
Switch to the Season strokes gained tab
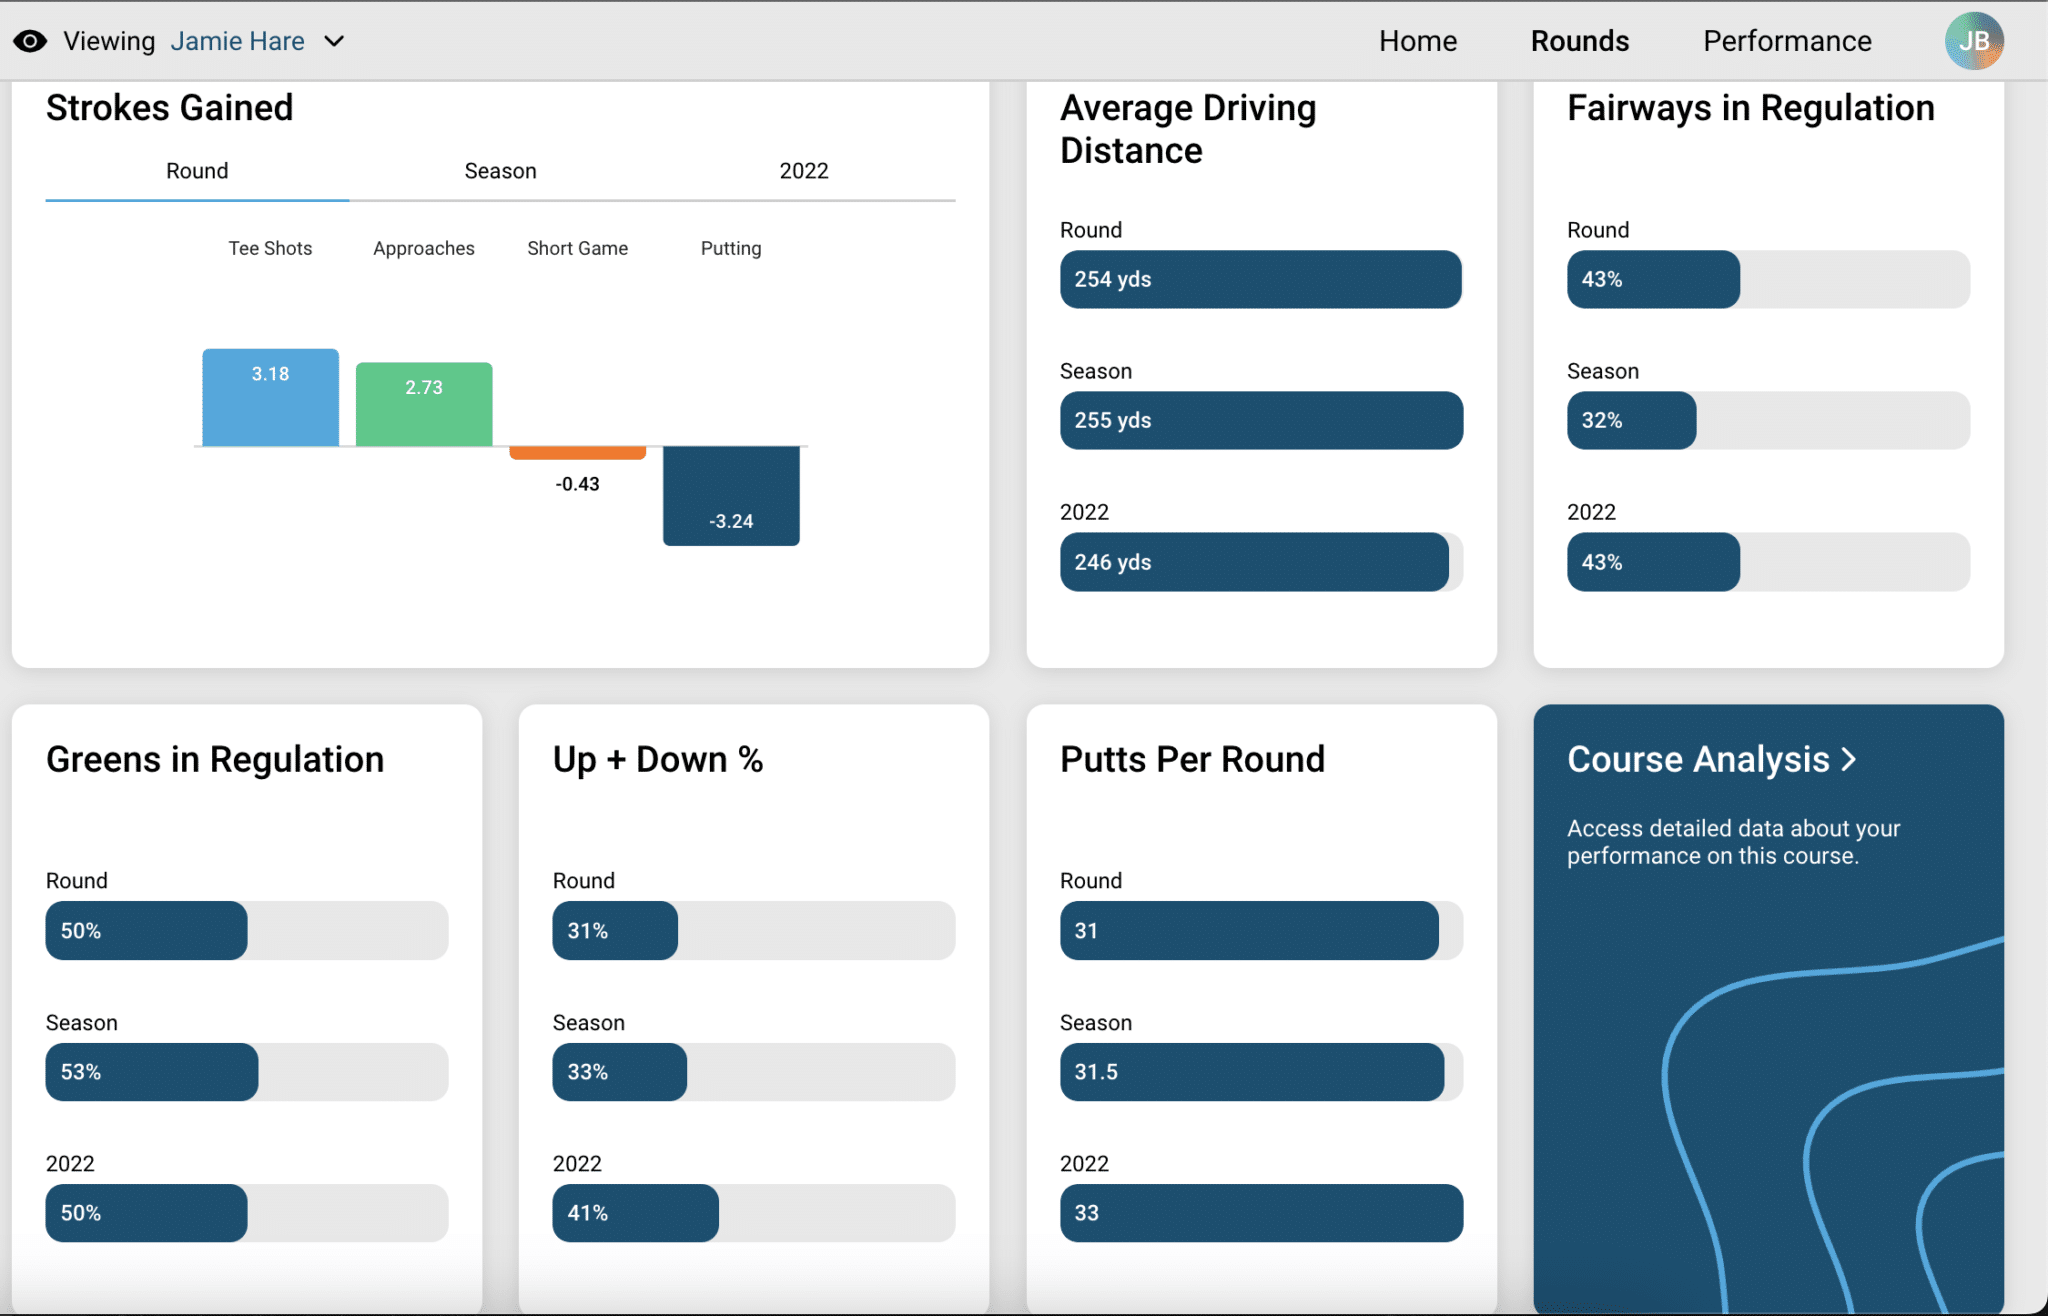click(500, 171)
